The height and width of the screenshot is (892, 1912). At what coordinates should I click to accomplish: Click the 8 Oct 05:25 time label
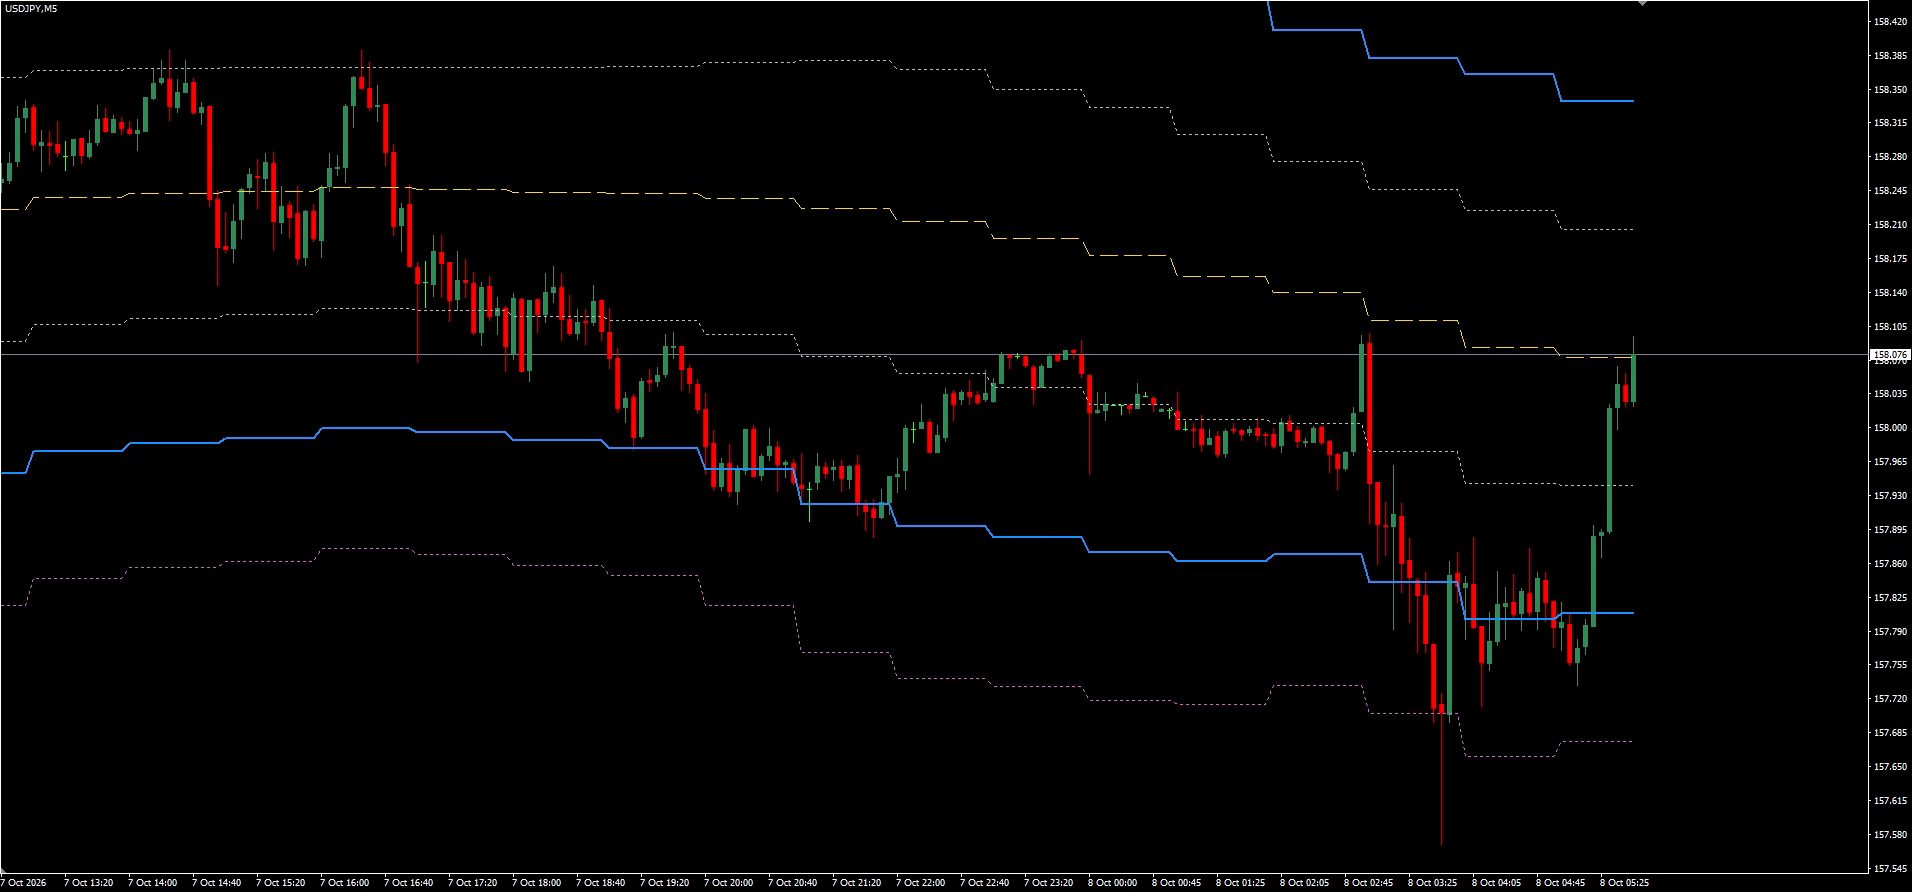[1624, 883]
